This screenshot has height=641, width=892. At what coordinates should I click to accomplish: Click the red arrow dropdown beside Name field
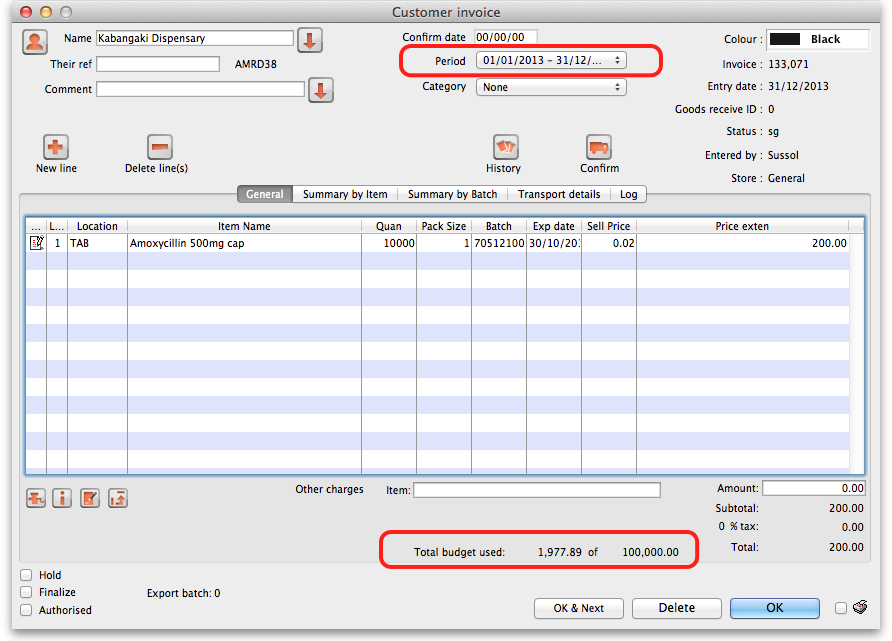[310, 41]
